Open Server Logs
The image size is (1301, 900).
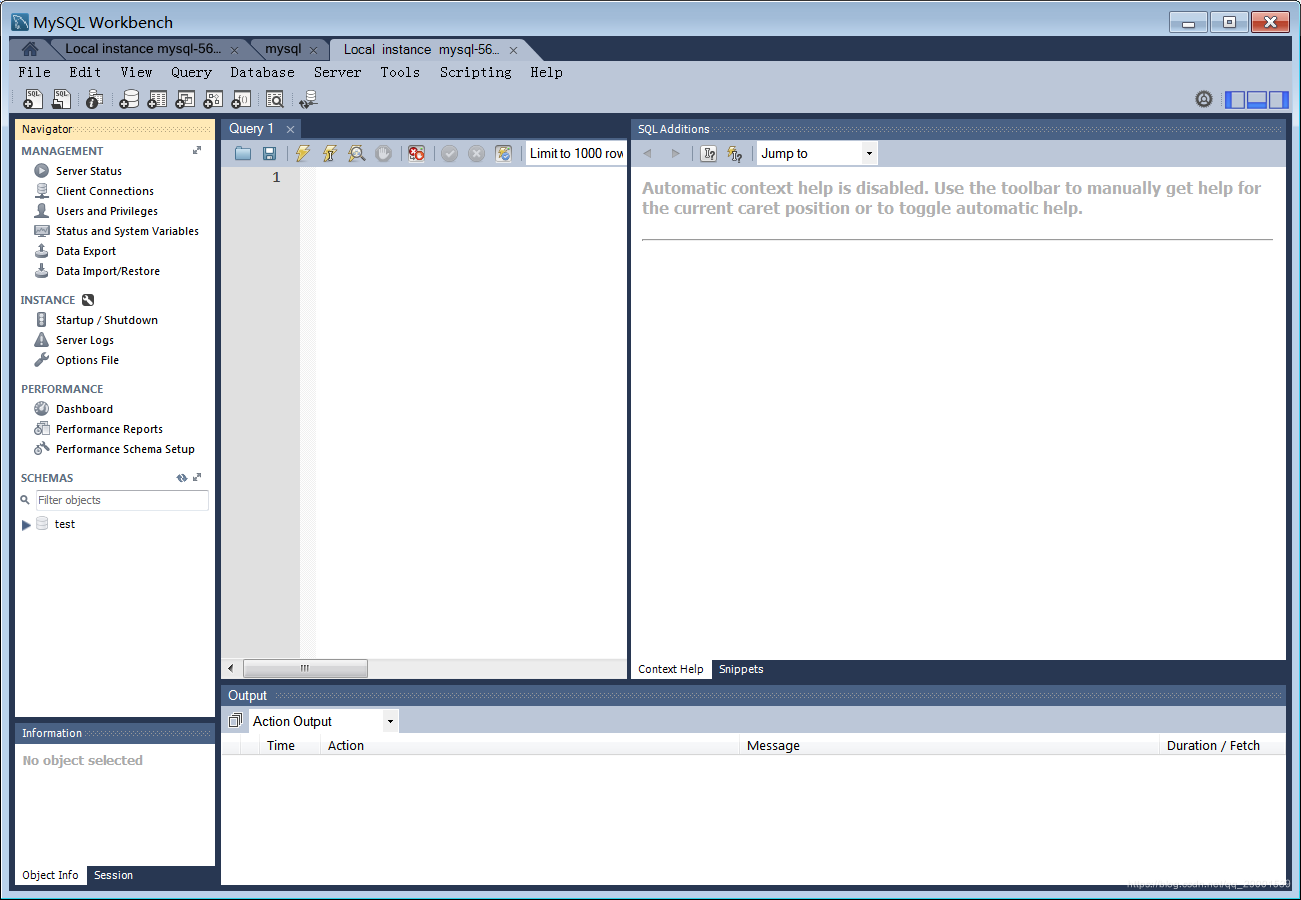(85, 340)
